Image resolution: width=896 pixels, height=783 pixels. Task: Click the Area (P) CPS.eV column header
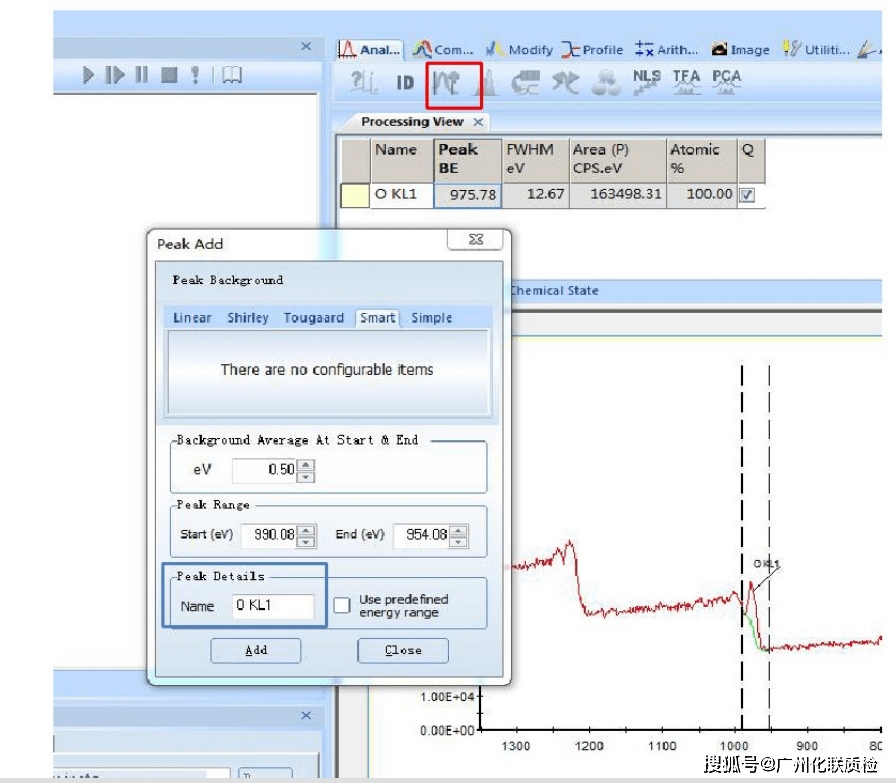coord(618,159)
